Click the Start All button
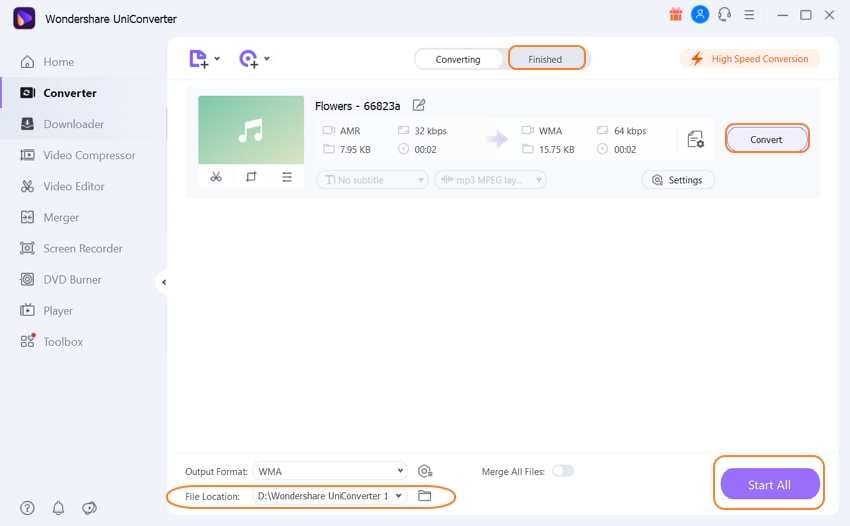Screen dimensions: 850x526 (x=770, y=484)
